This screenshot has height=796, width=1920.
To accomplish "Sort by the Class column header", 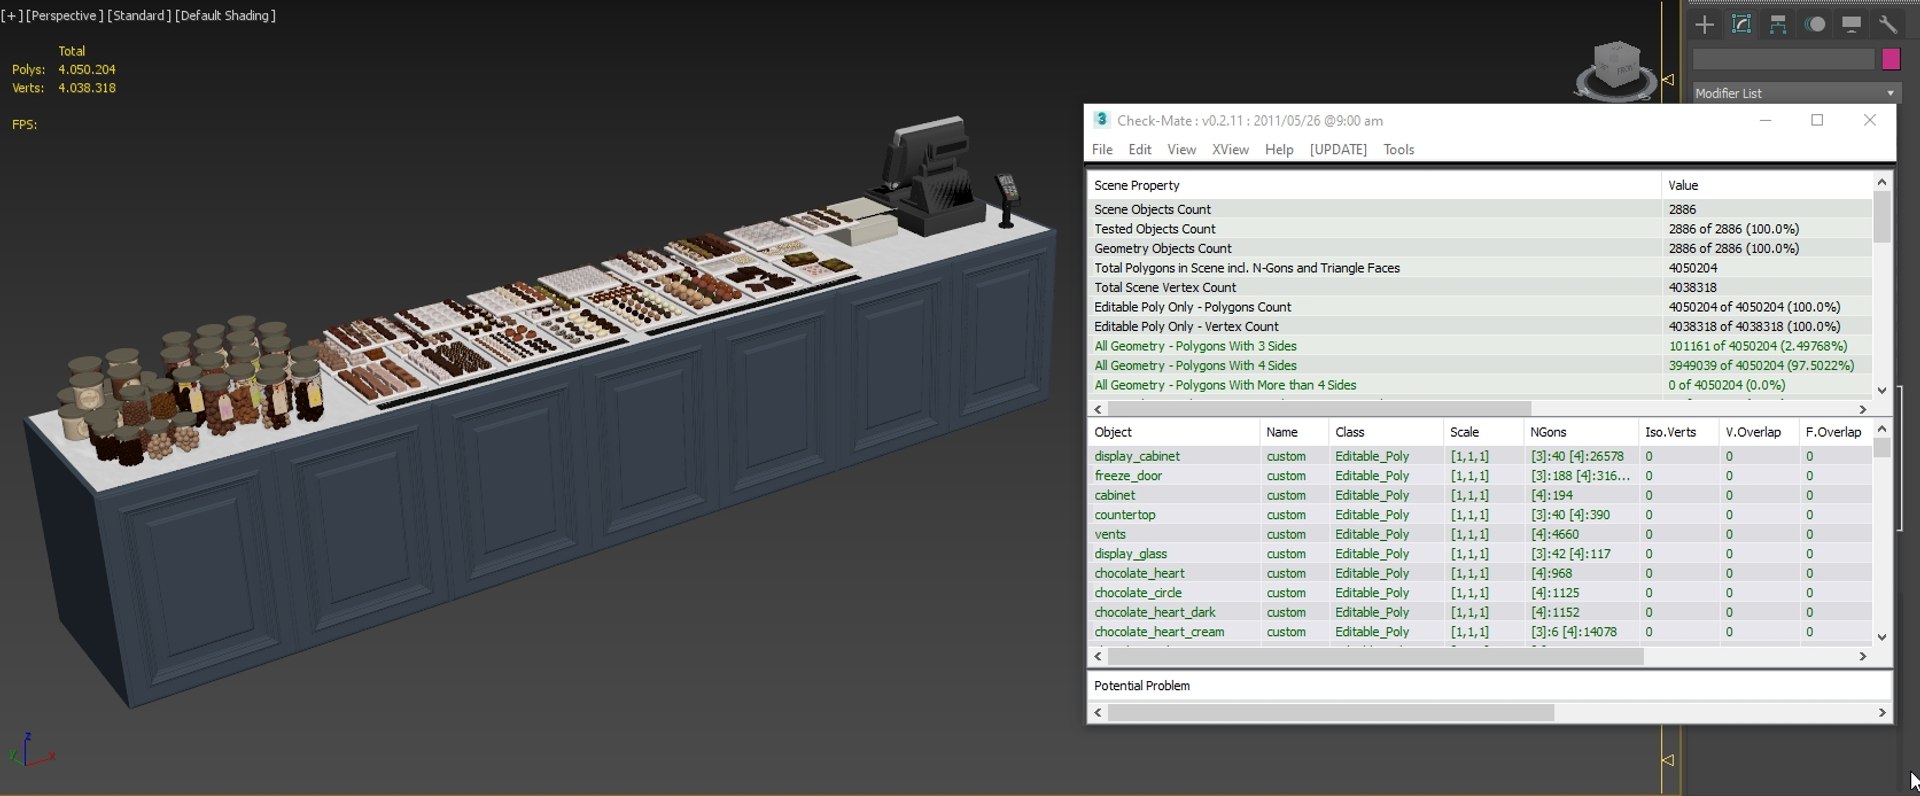I will 1386,432.
